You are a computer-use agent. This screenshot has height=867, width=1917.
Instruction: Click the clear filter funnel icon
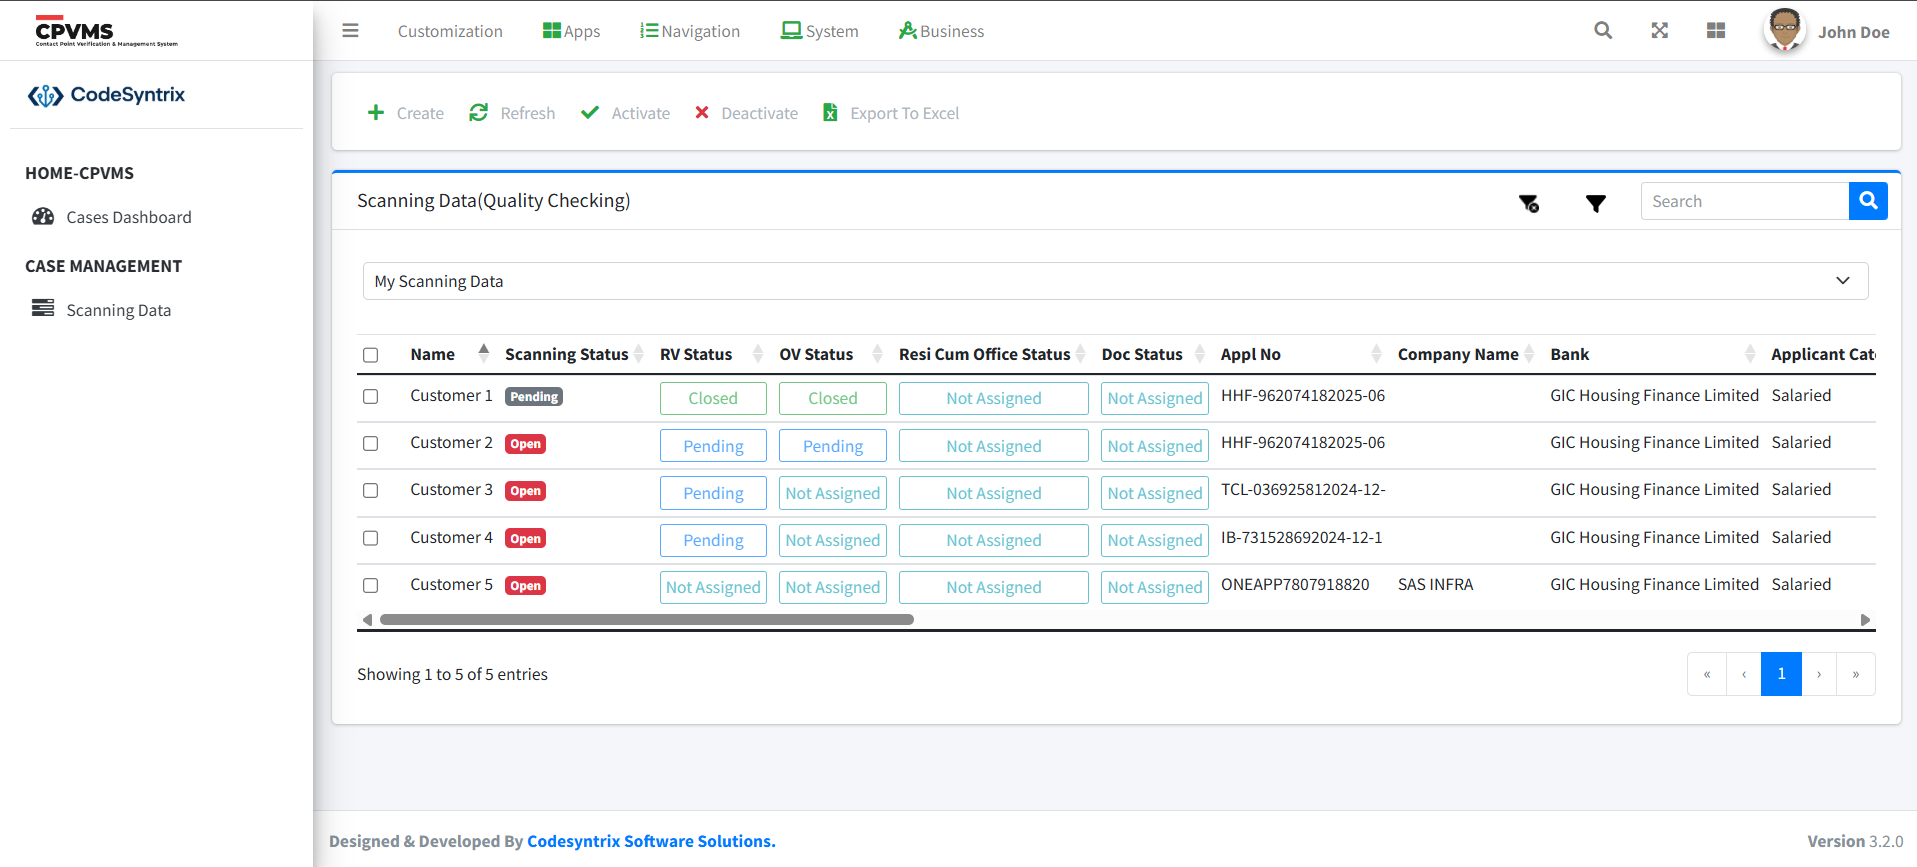tap(1529, 203)
